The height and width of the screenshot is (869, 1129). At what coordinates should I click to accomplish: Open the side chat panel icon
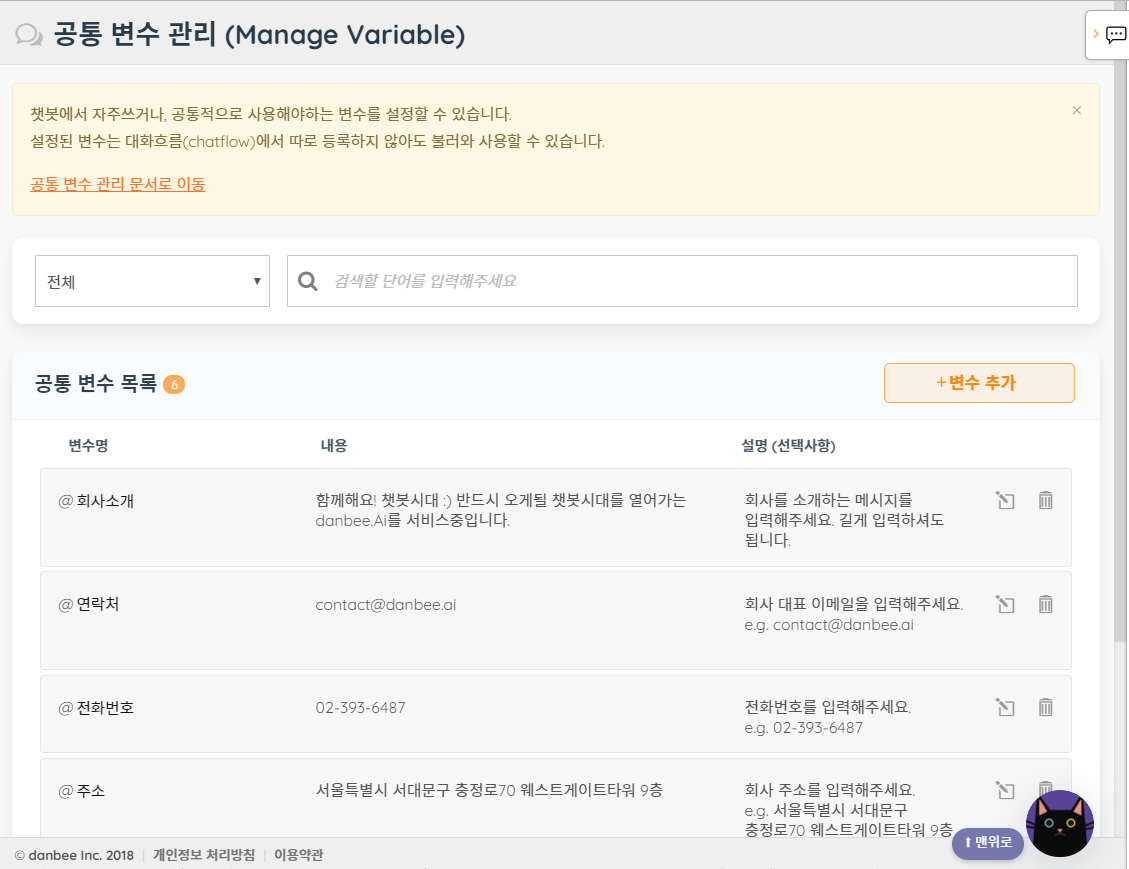tap(1115, 35)
